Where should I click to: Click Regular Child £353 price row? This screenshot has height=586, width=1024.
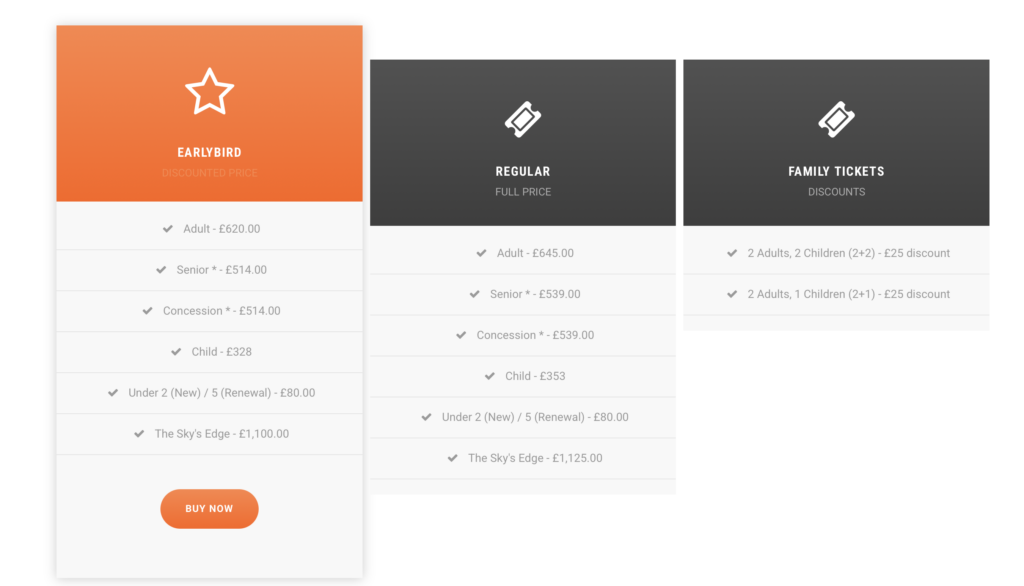pos(537,376)
